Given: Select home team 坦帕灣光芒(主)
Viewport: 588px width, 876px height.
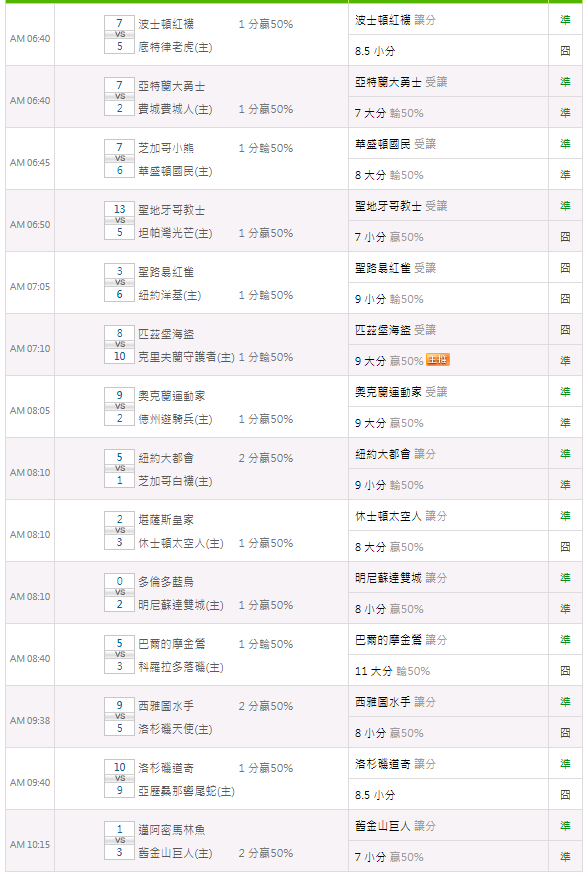Looking at the screenshot, I should coord(175,234).
